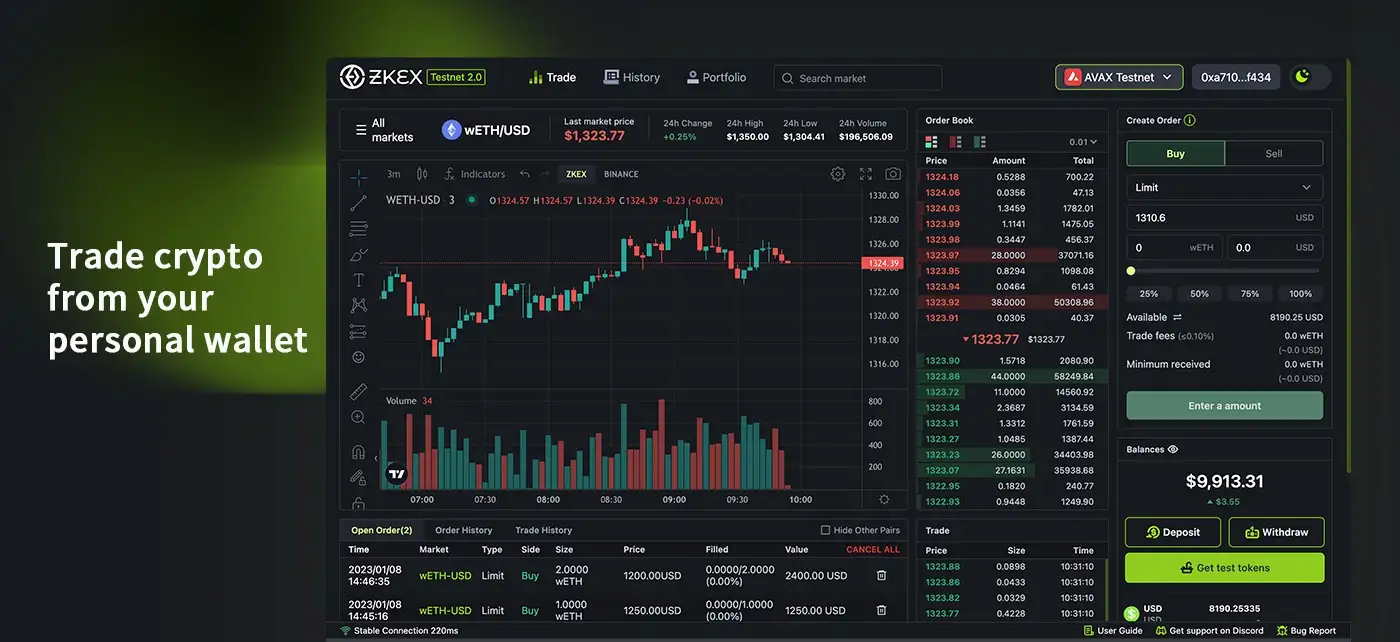Open the chart settings gear
Viewport: 1400px width, 642px height.
pyautogui.click(x=838, y=174)
